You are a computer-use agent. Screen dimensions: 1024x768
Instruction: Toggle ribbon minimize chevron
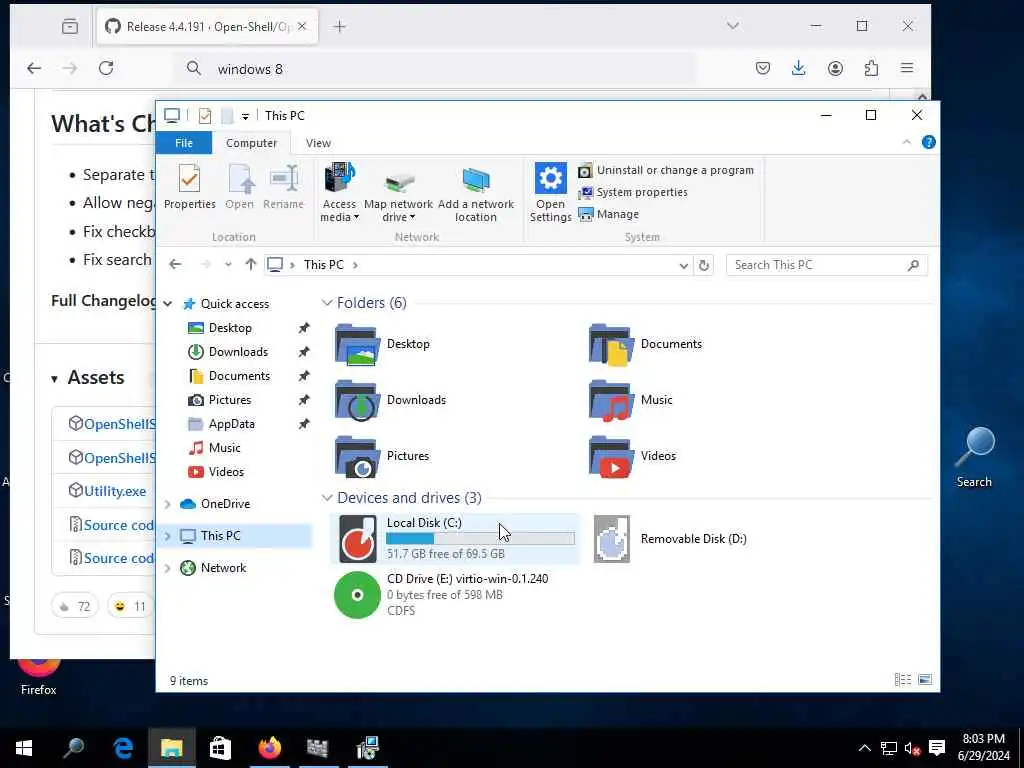pos(906,142)
